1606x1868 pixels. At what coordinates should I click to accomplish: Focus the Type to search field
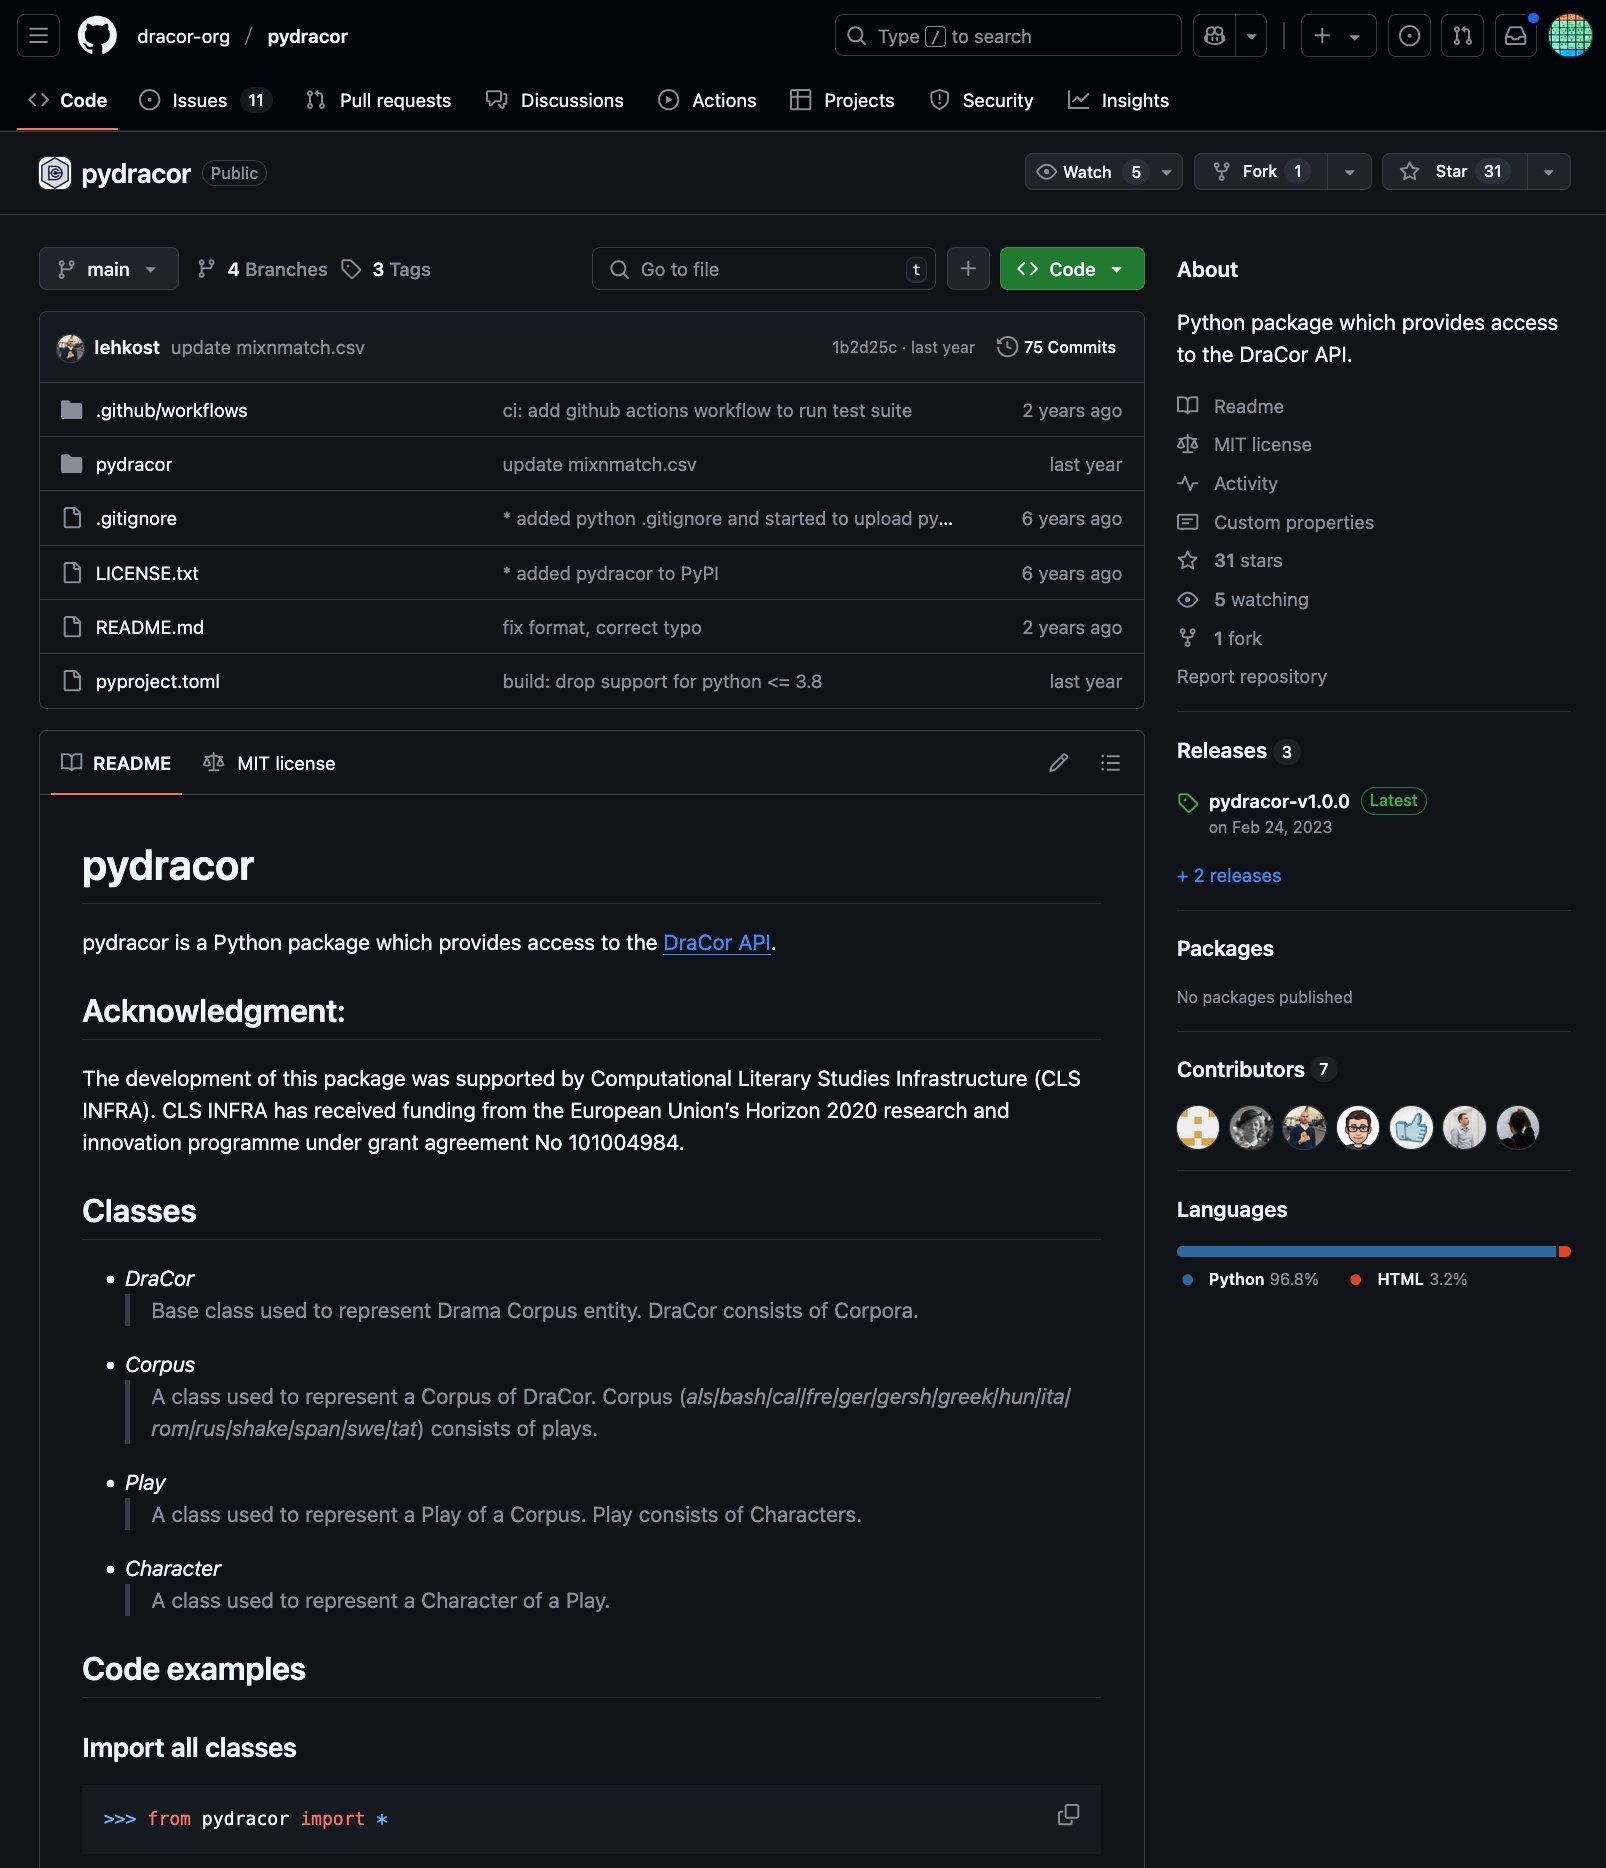(x=1008, y=36)
